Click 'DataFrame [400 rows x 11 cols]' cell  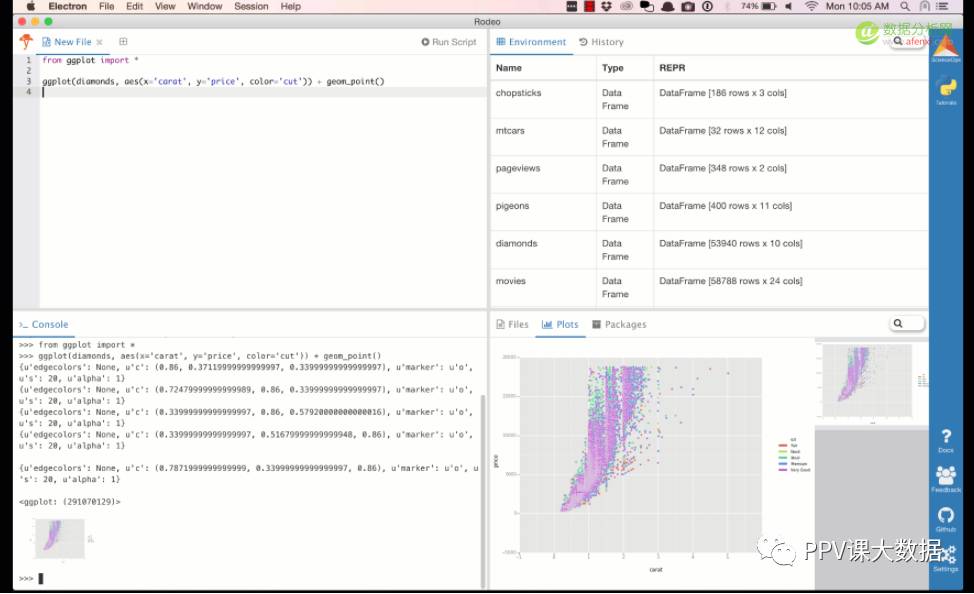(726, 206)
